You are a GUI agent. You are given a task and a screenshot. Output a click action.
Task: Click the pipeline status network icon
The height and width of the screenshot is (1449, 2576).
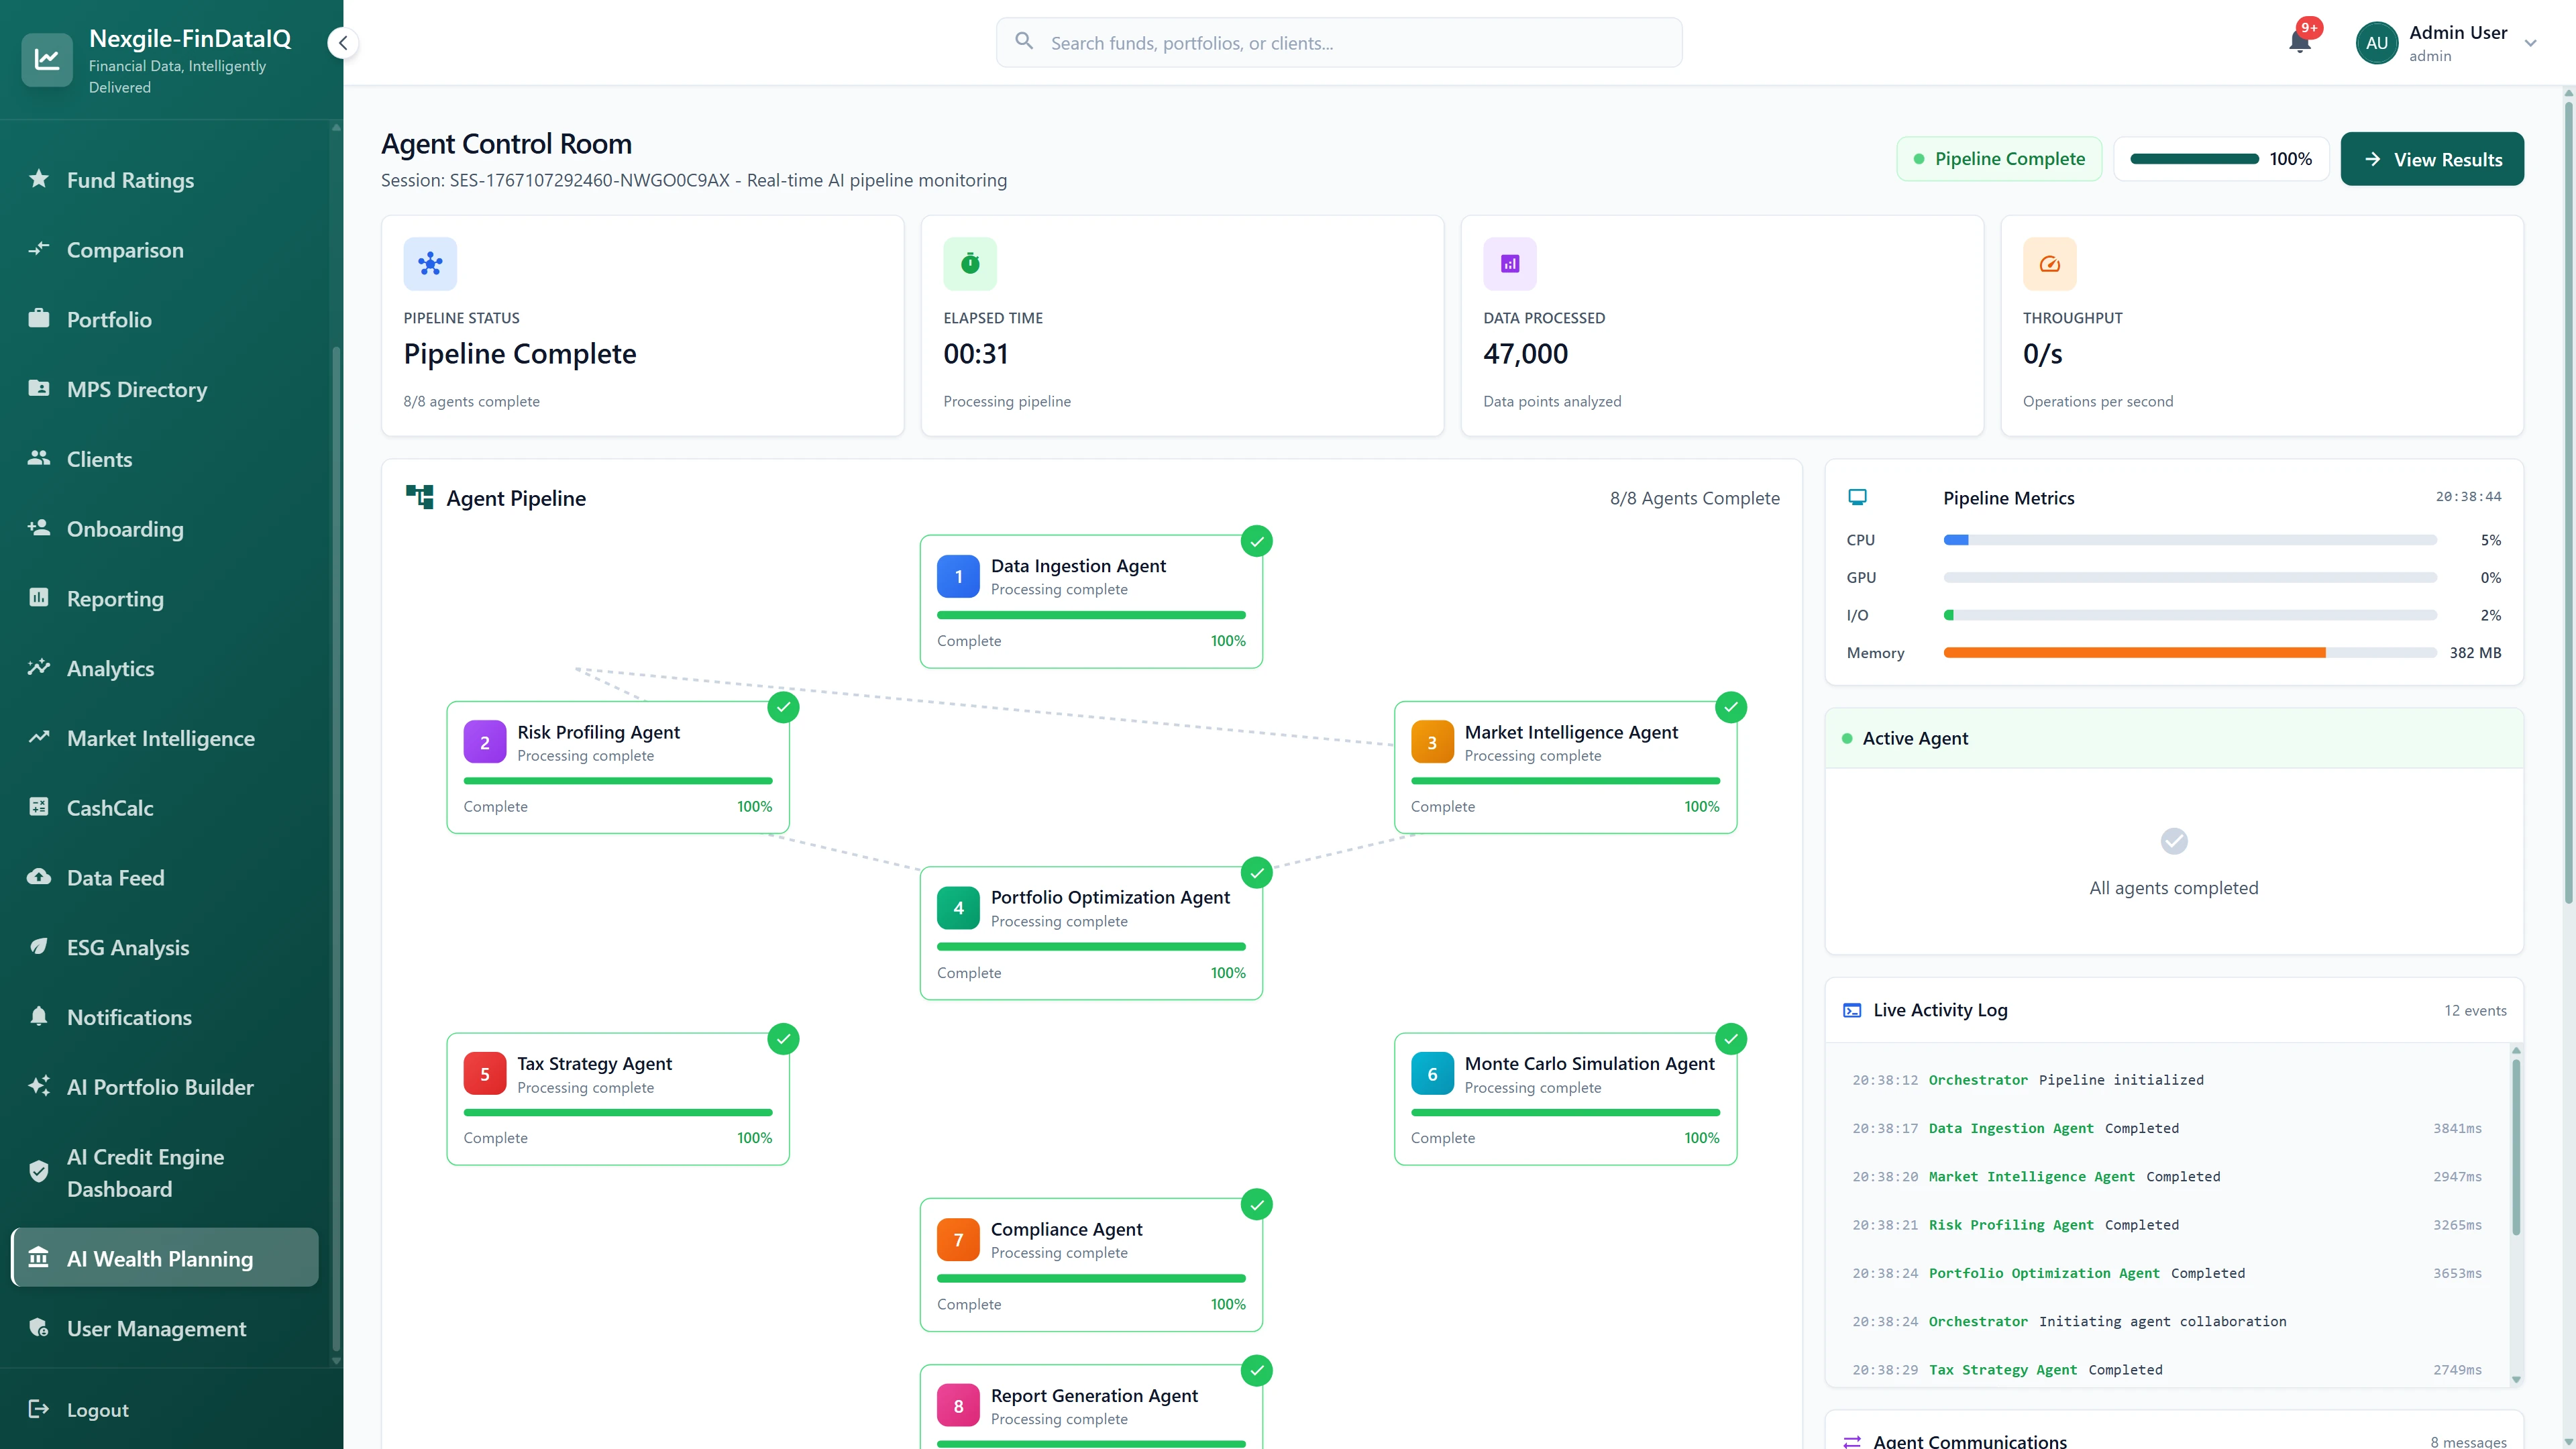point(430,264)
